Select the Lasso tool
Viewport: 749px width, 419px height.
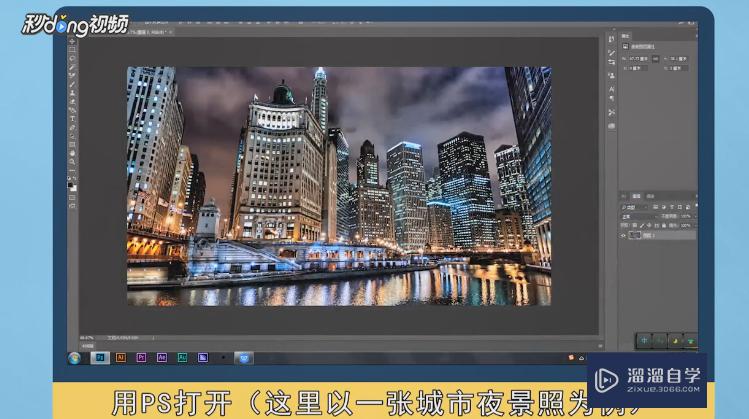click(x=72, y=58)
